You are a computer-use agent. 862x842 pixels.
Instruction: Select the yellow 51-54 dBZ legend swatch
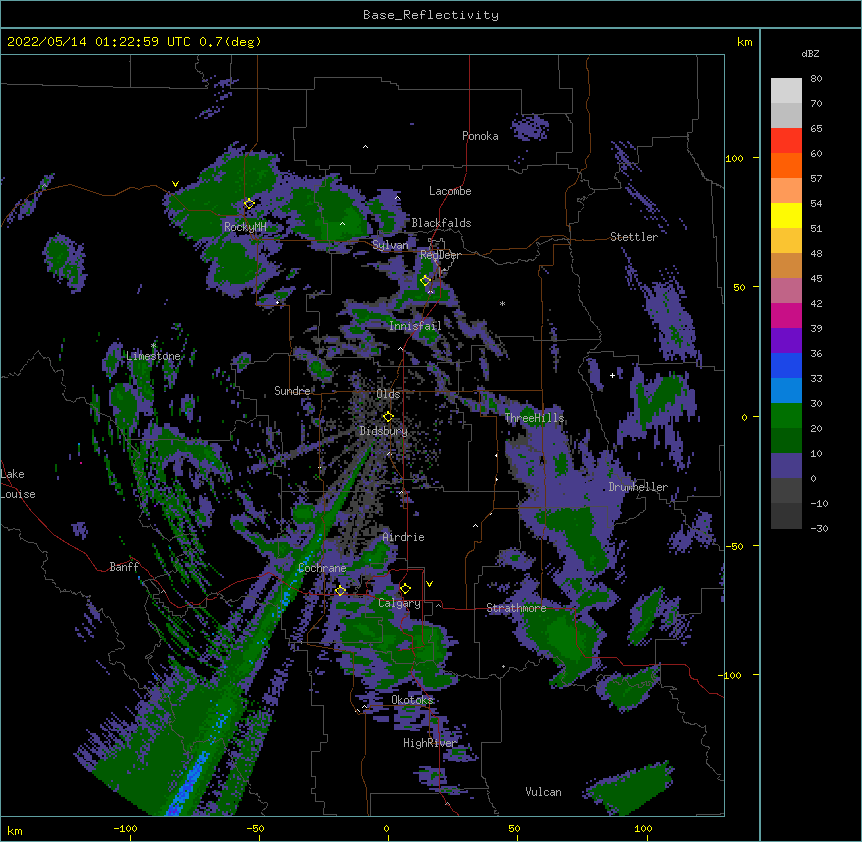pos(786,215)
